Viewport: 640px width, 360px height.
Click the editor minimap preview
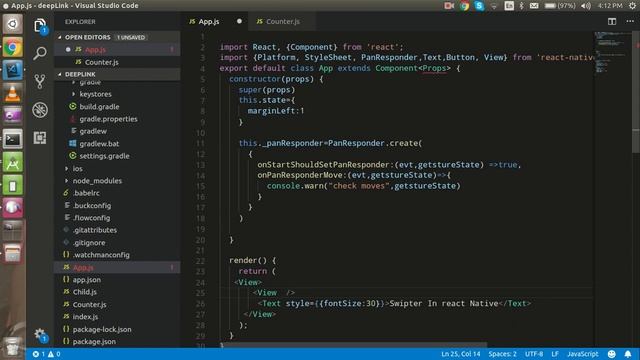pyautogui.click(x=612, y=53)
